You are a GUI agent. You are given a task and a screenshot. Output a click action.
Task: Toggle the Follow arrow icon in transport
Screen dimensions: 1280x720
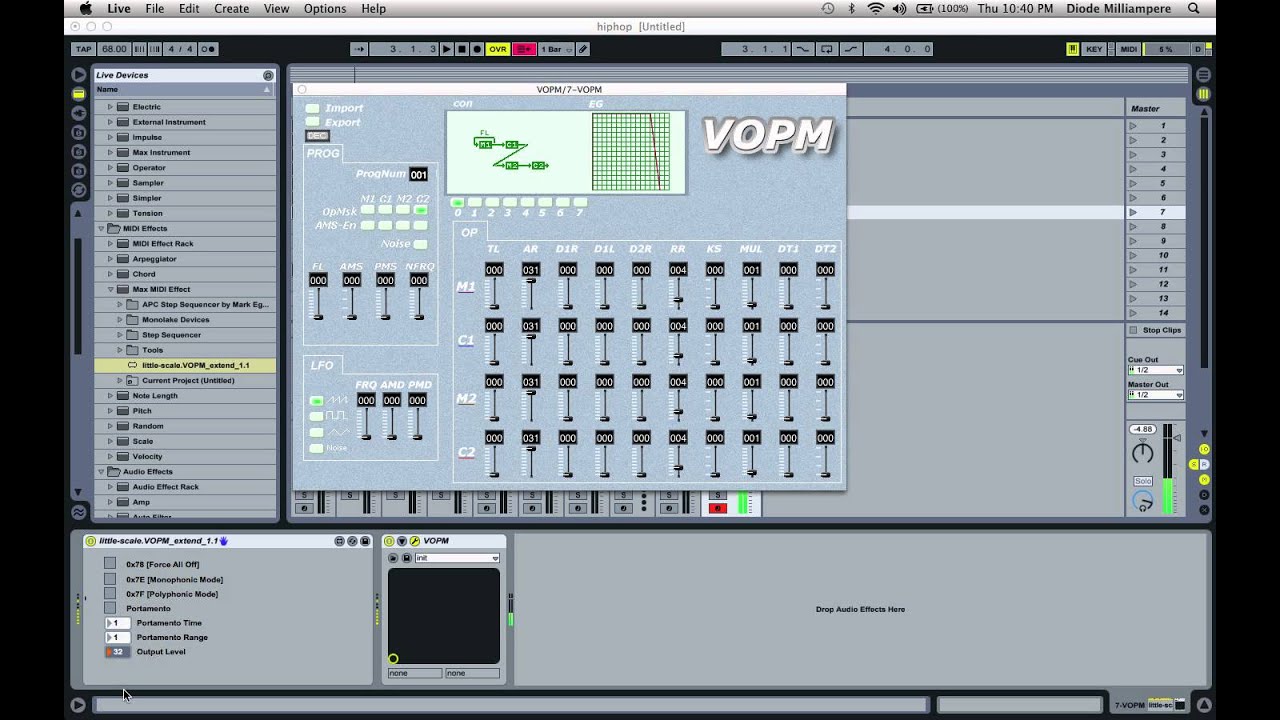pyautogui.click(x=359, y=49)
